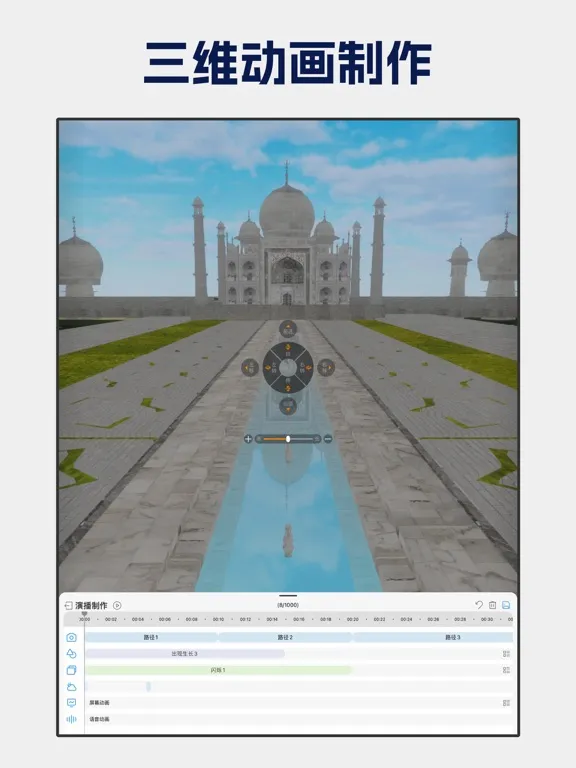Select the screen animation track icon
Image resolution: width=576 pixels, height=768 pixels.
[72, 703]
